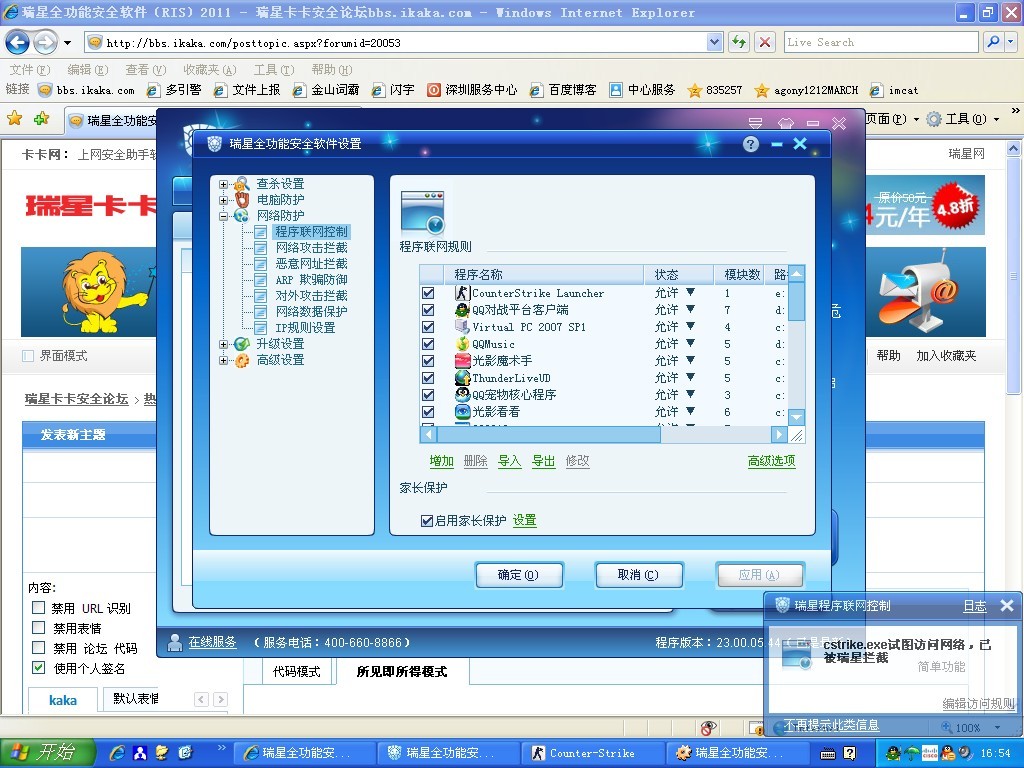Screen dimensions: 1024x768
Task: Click the QQ宠物核心程序 icon
Action: coord(462,395)
